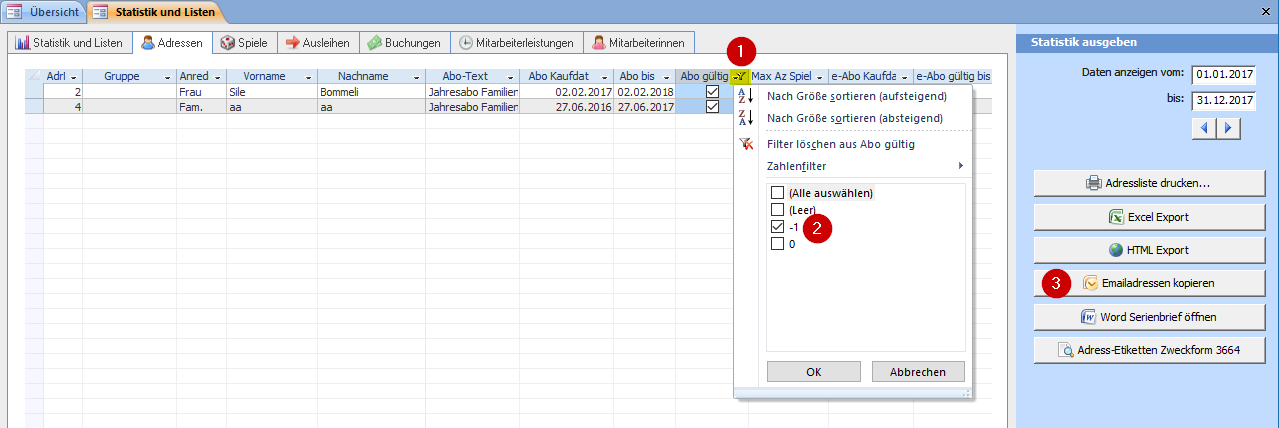1279x428 pixels.
Task: Confirm filter with OK button
Action: [x=813, y=371]
